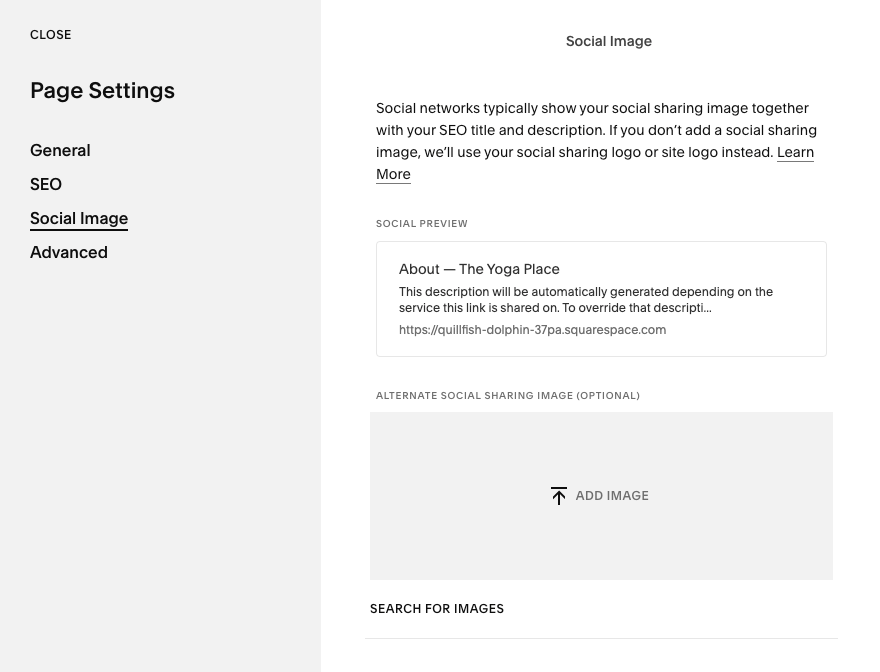Switch to the SEO section
This screenshot has height=672, width=880.
[x=45, y=184]
